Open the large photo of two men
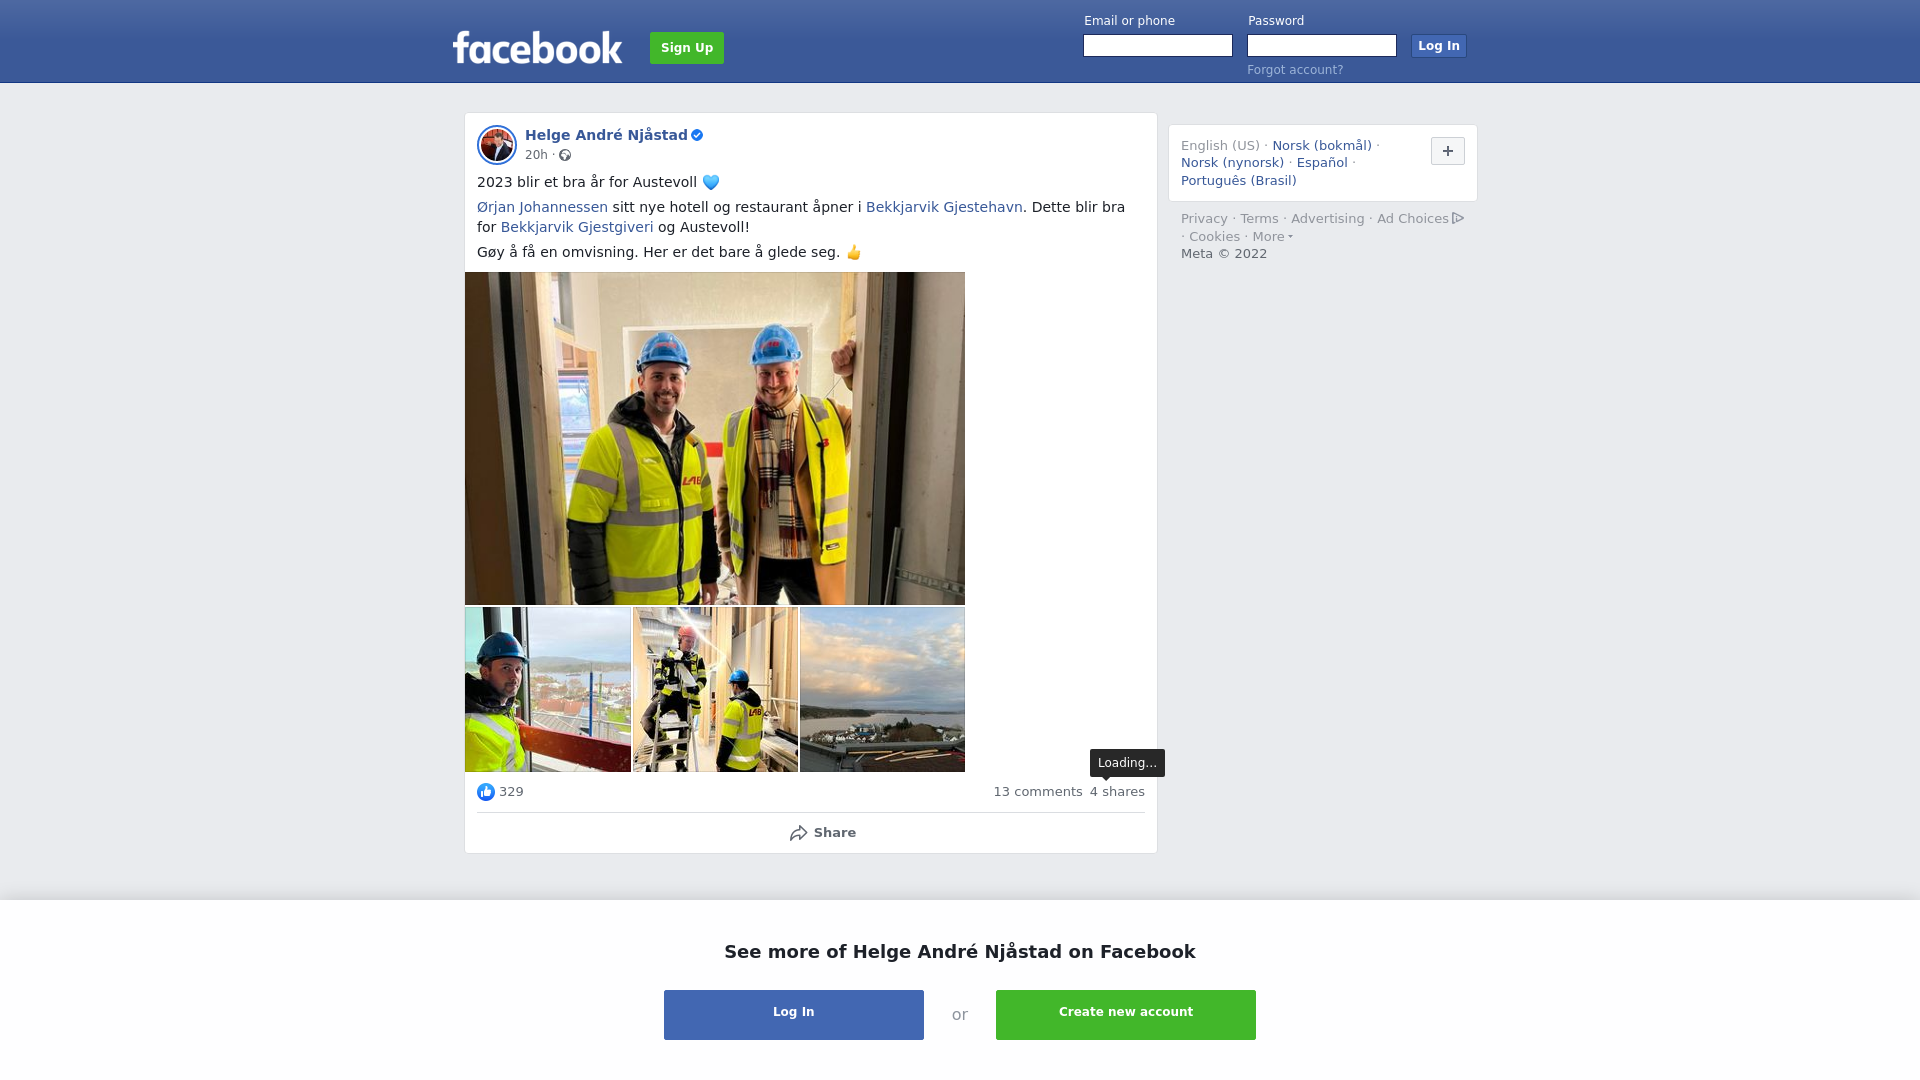1920x1080 pixels. tap(715, 438)
